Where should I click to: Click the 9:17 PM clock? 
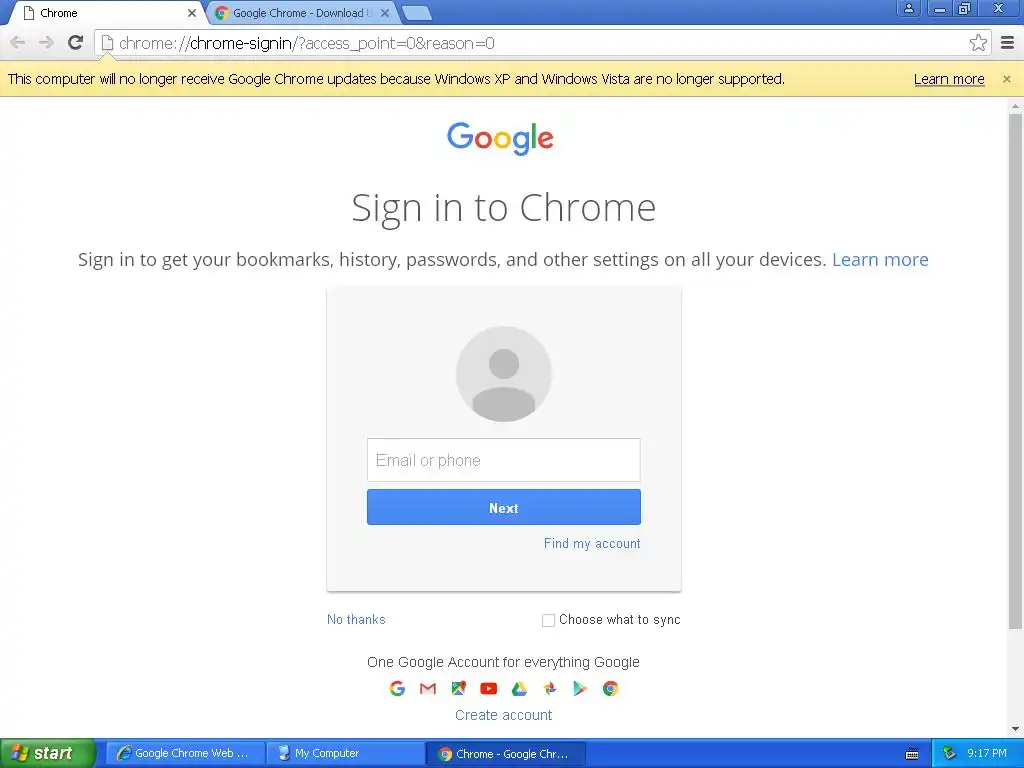[x=987, y=753]
